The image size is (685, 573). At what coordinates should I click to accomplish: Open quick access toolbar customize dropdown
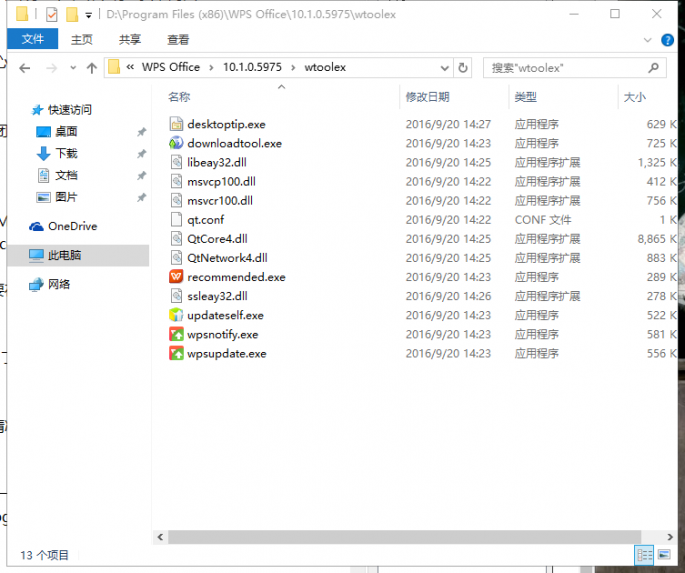88,15
